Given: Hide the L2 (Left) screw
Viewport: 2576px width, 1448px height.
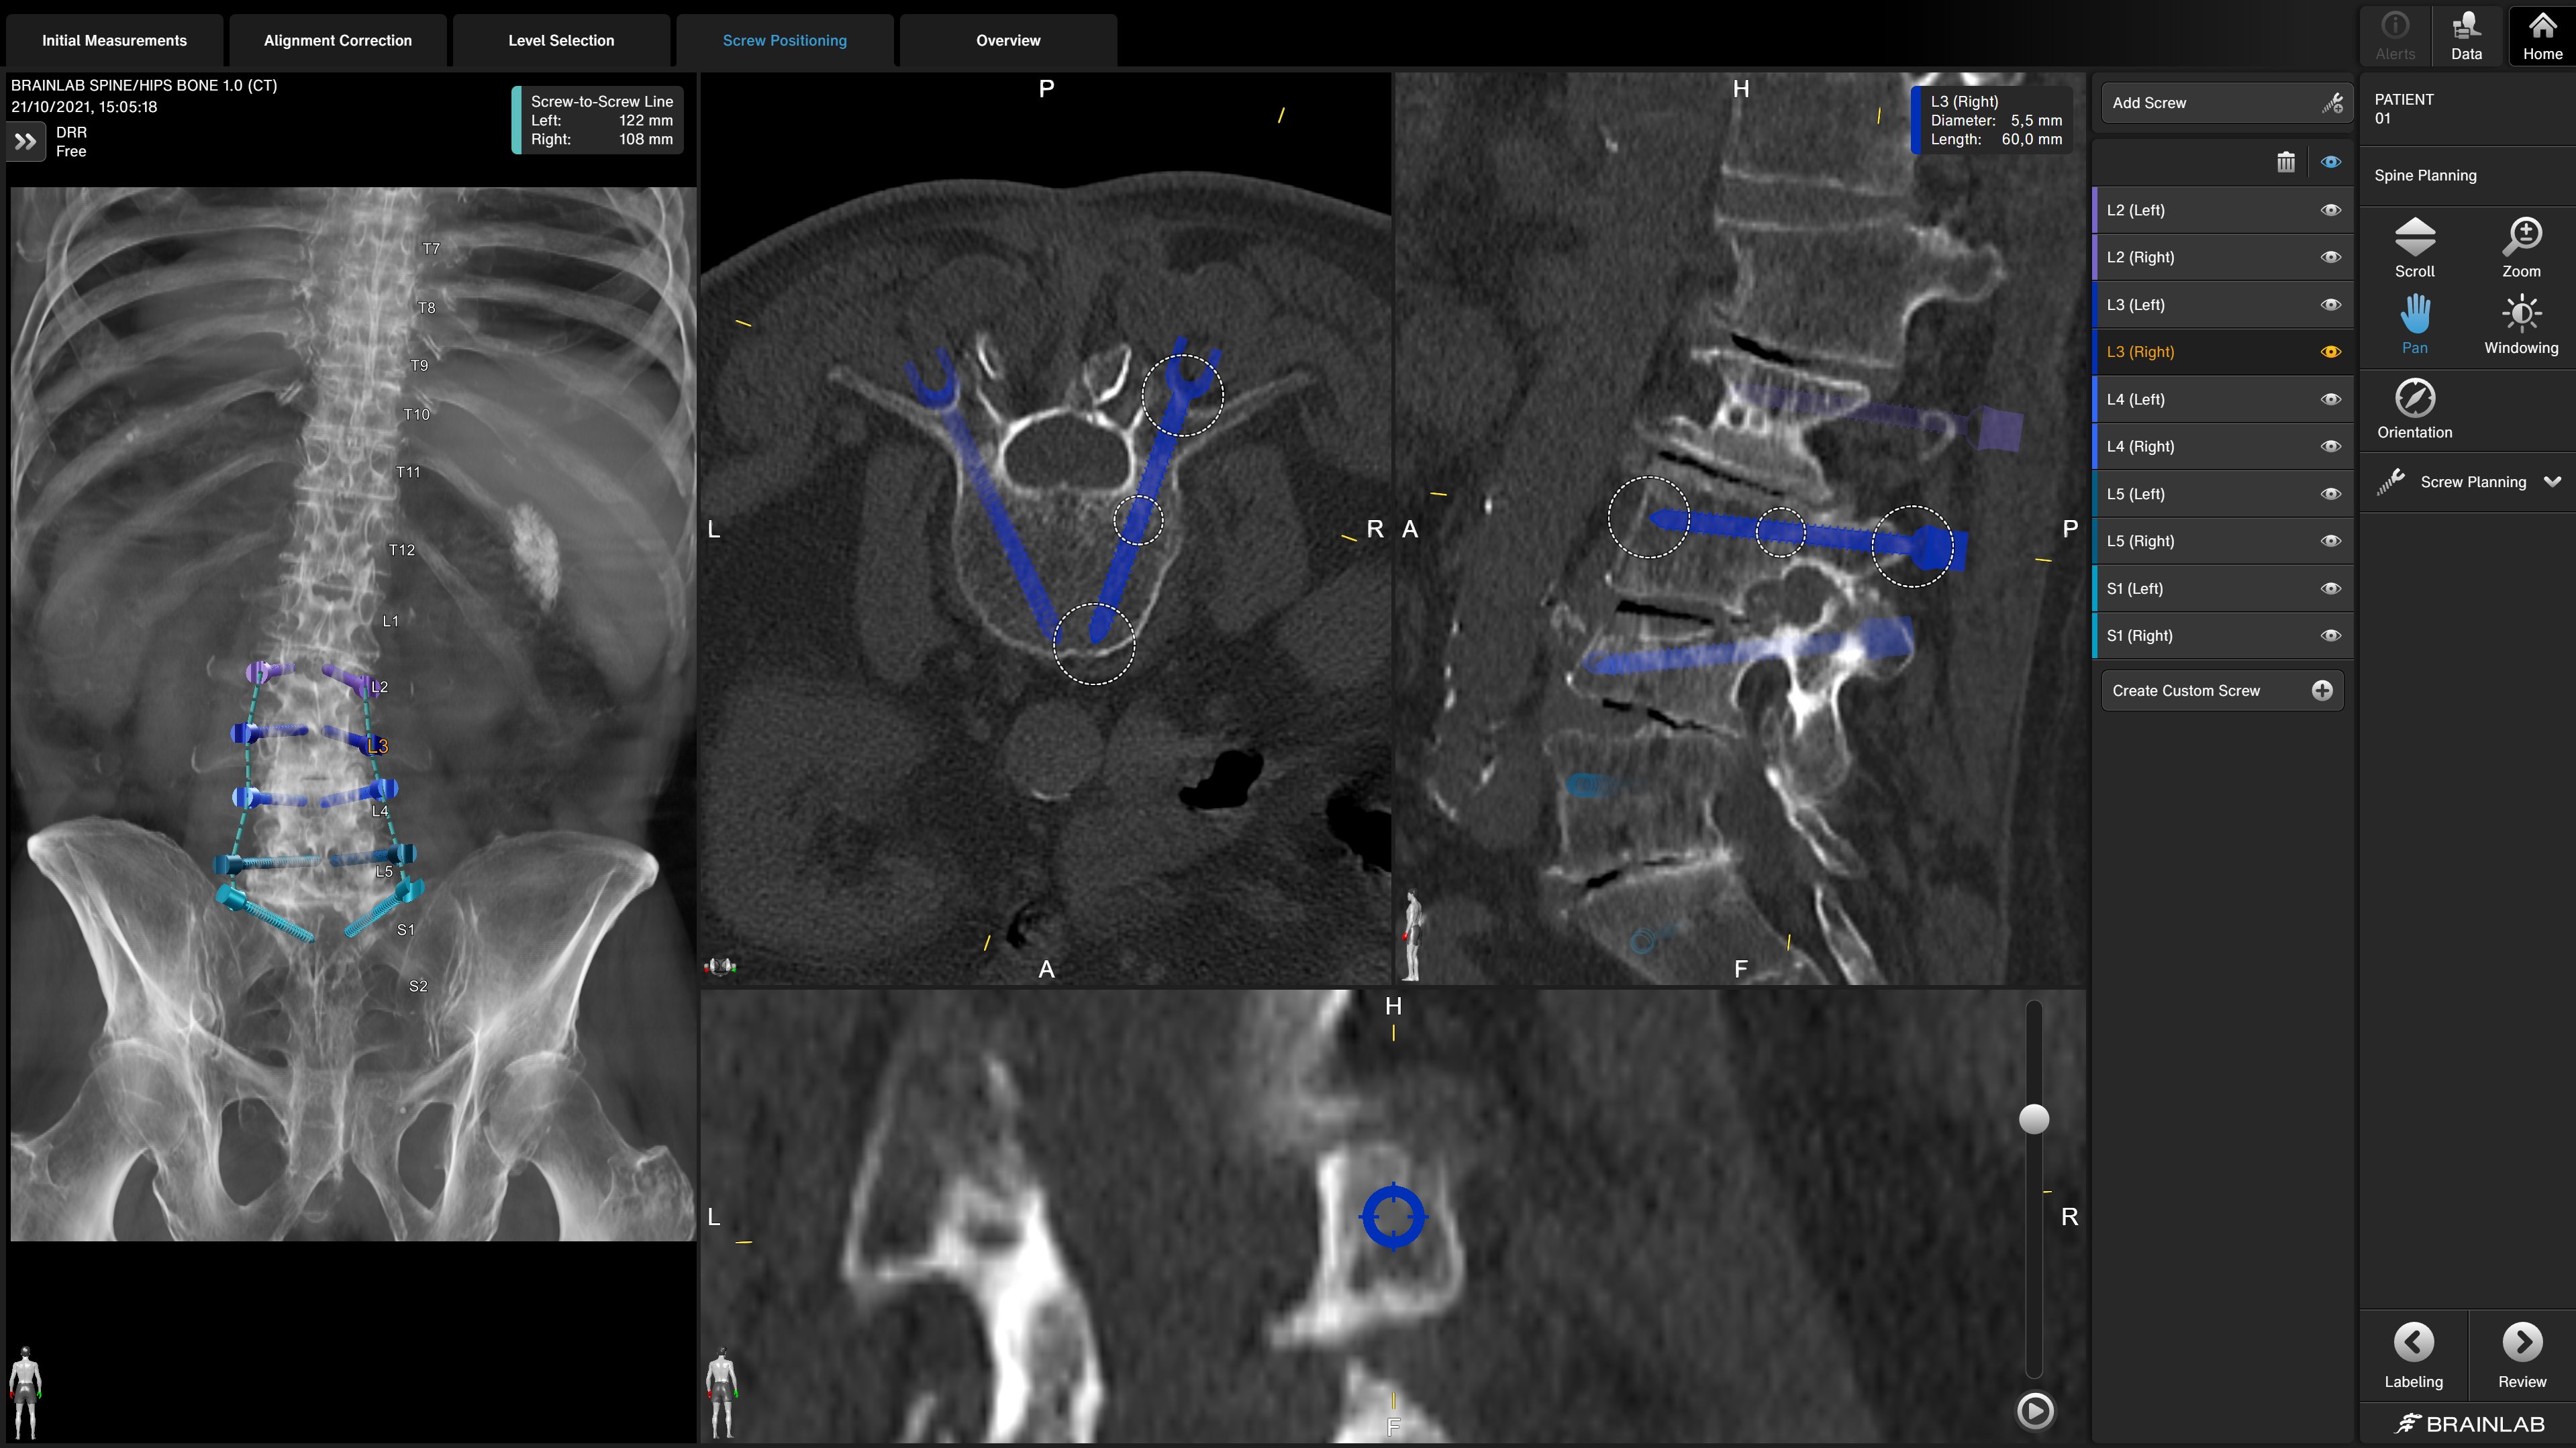Looking at the screenshot, I should point(2330,210).
